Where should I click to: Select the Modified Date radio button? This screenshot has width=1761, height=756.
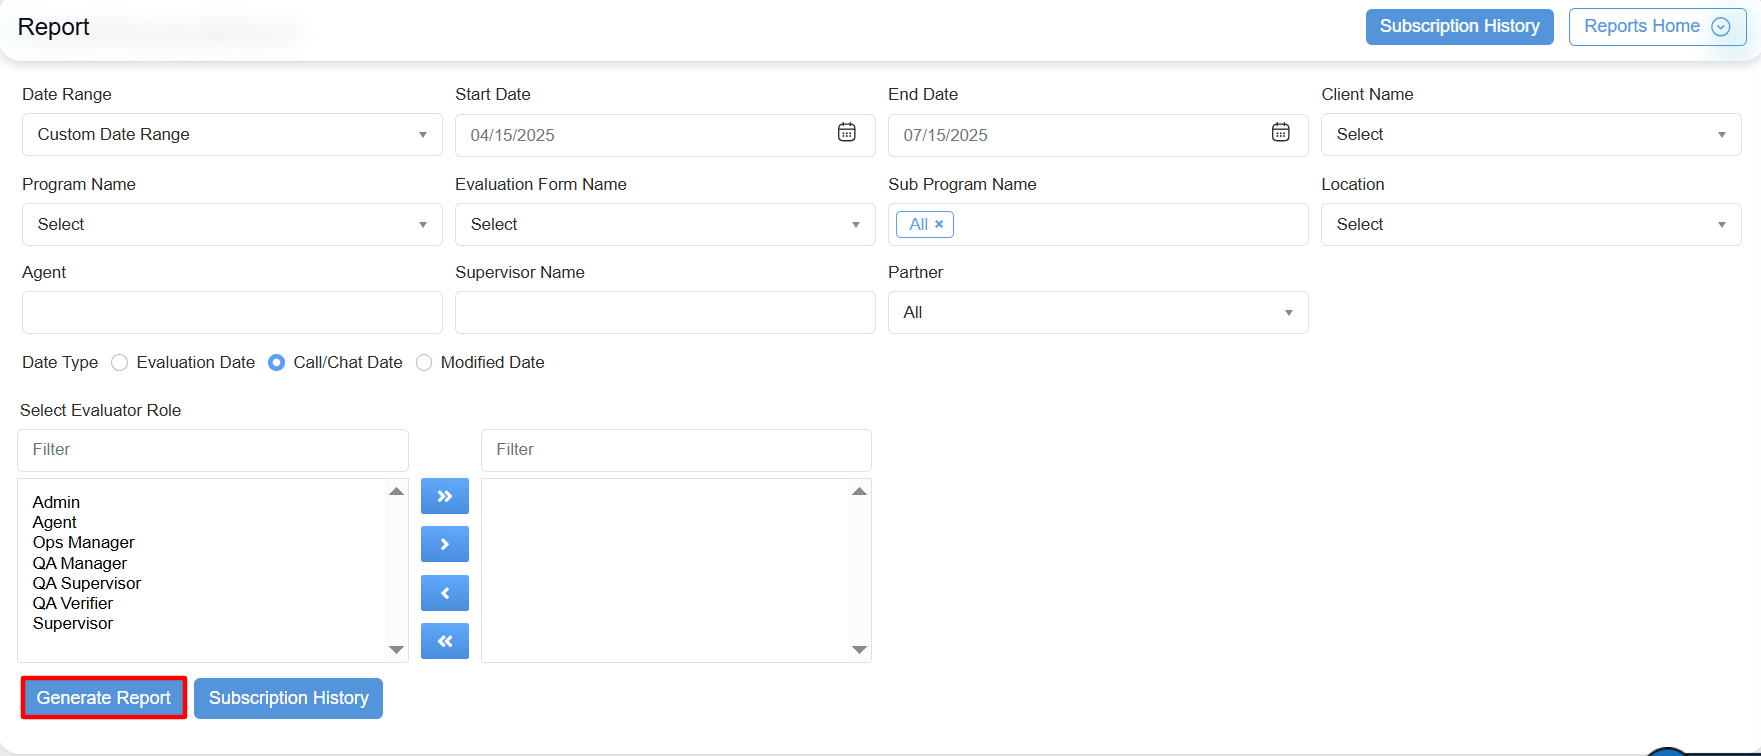pos(424,362)
